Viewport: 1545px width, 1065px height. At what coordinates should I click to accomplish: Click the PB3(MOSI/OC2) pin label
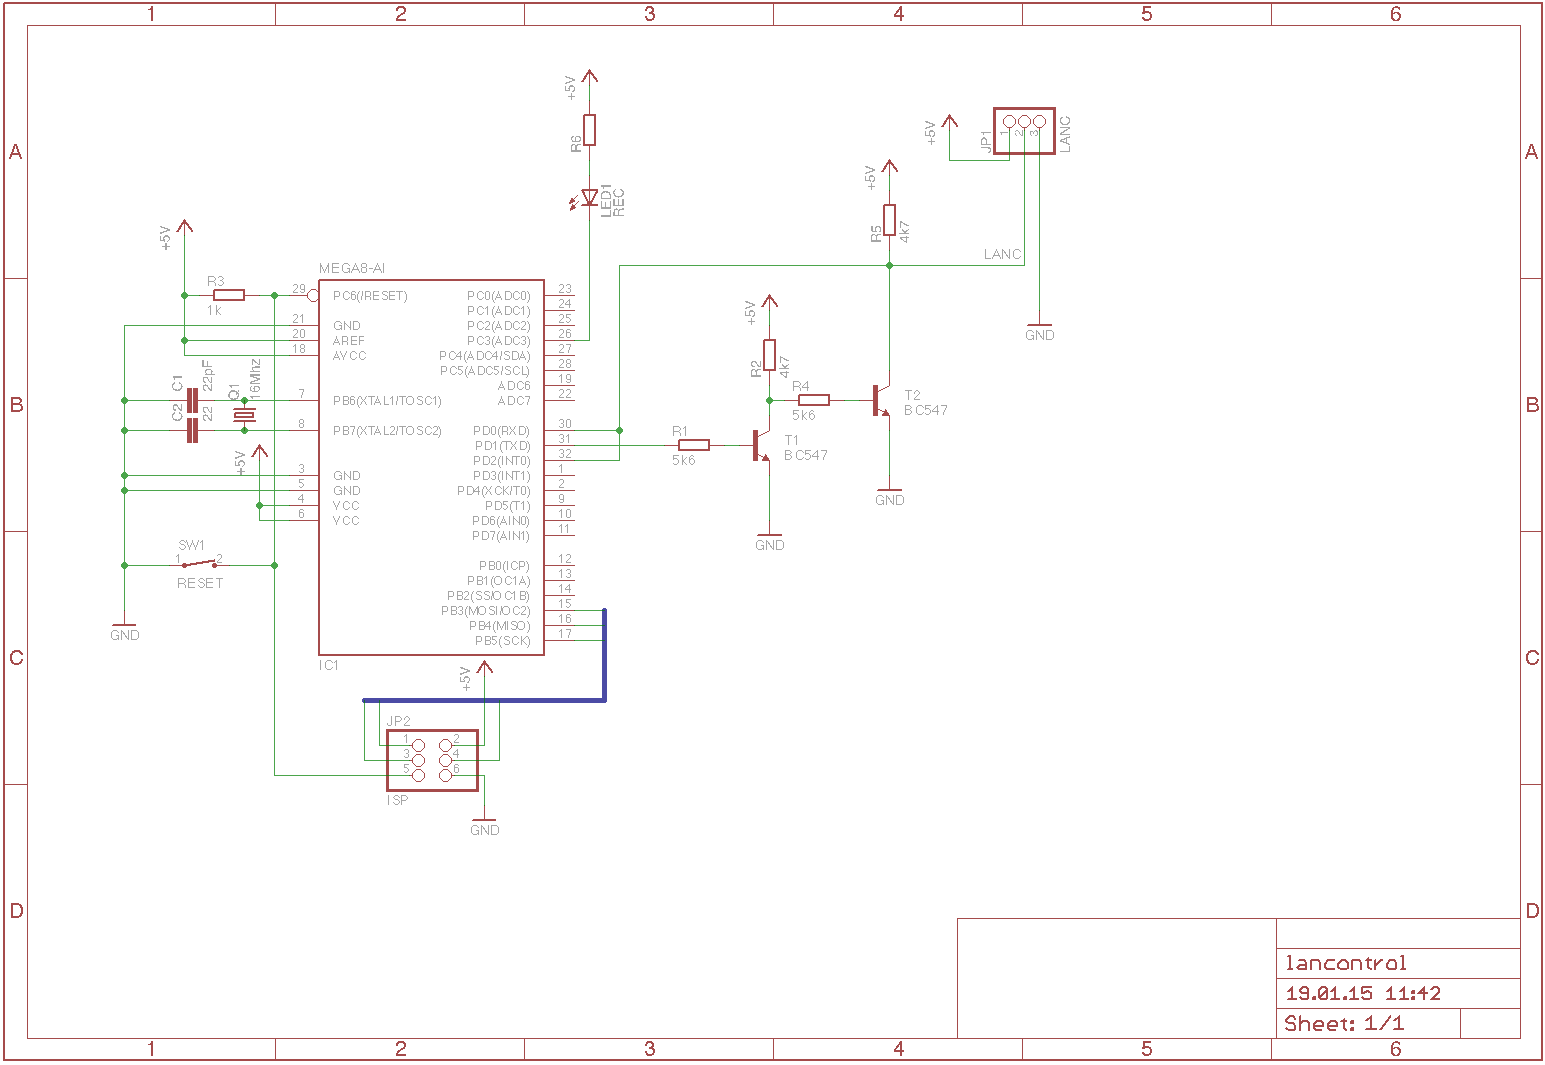486,611
